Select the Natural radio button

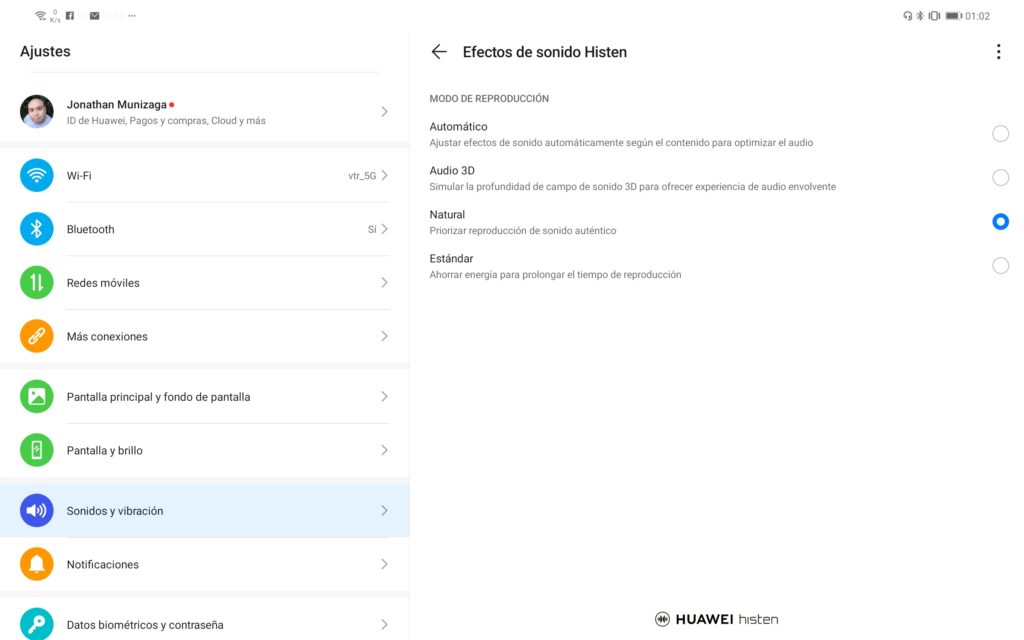point(1000,222)
